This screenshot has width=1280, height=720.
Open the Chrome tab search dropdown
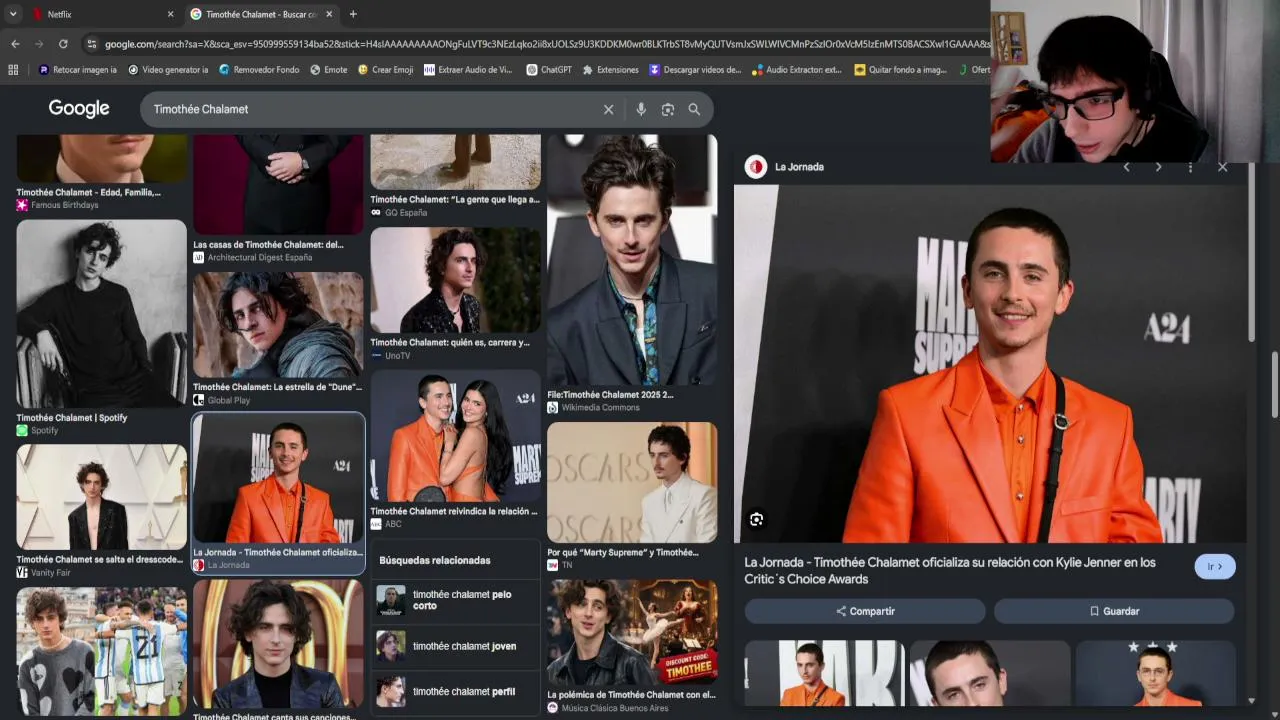(13, 14)
